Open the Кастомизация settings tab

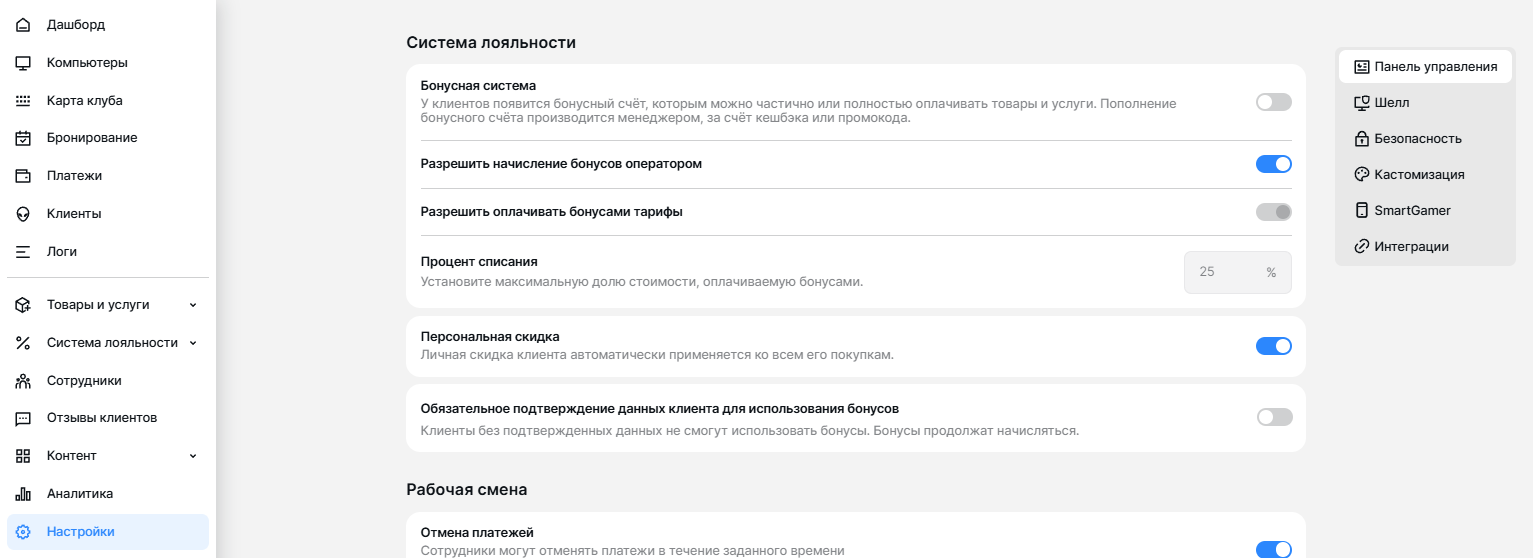pyautogui.click(x=1425, y=174)
